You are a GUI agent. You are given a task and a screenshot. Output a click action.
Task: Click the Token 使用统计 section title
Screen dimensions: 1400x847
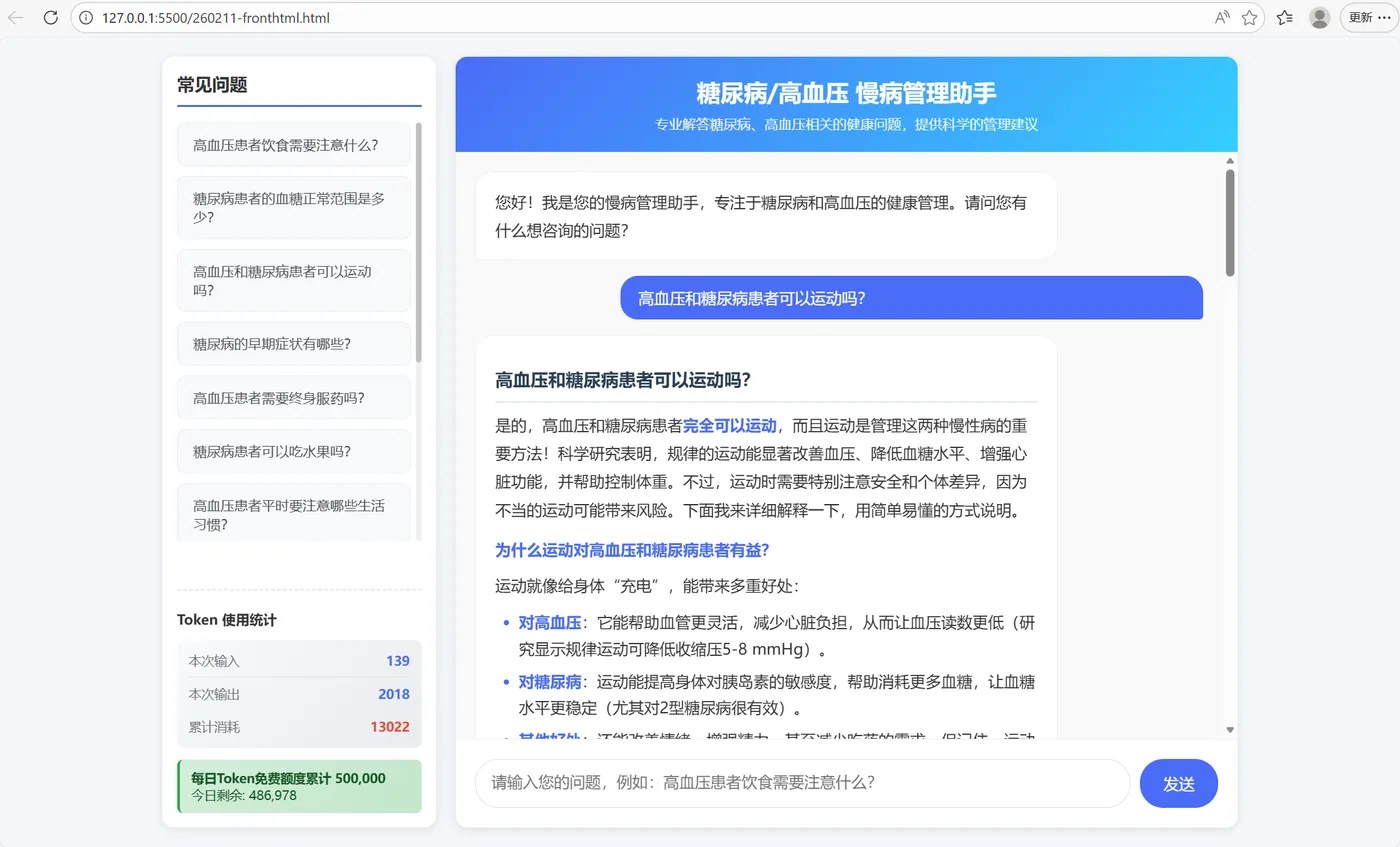(x=227, y=619)
